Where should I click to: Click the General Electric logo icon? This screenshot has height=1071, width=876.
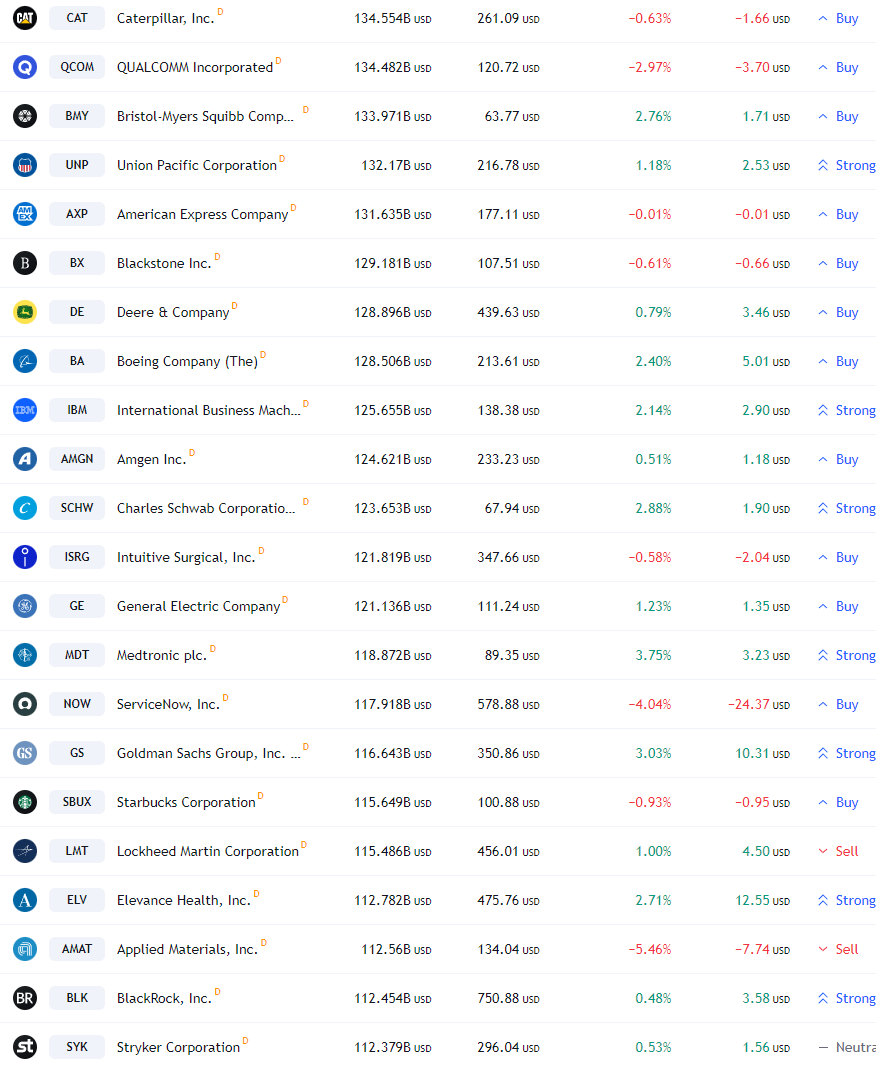pyautogui.click(x=25, y=606)
